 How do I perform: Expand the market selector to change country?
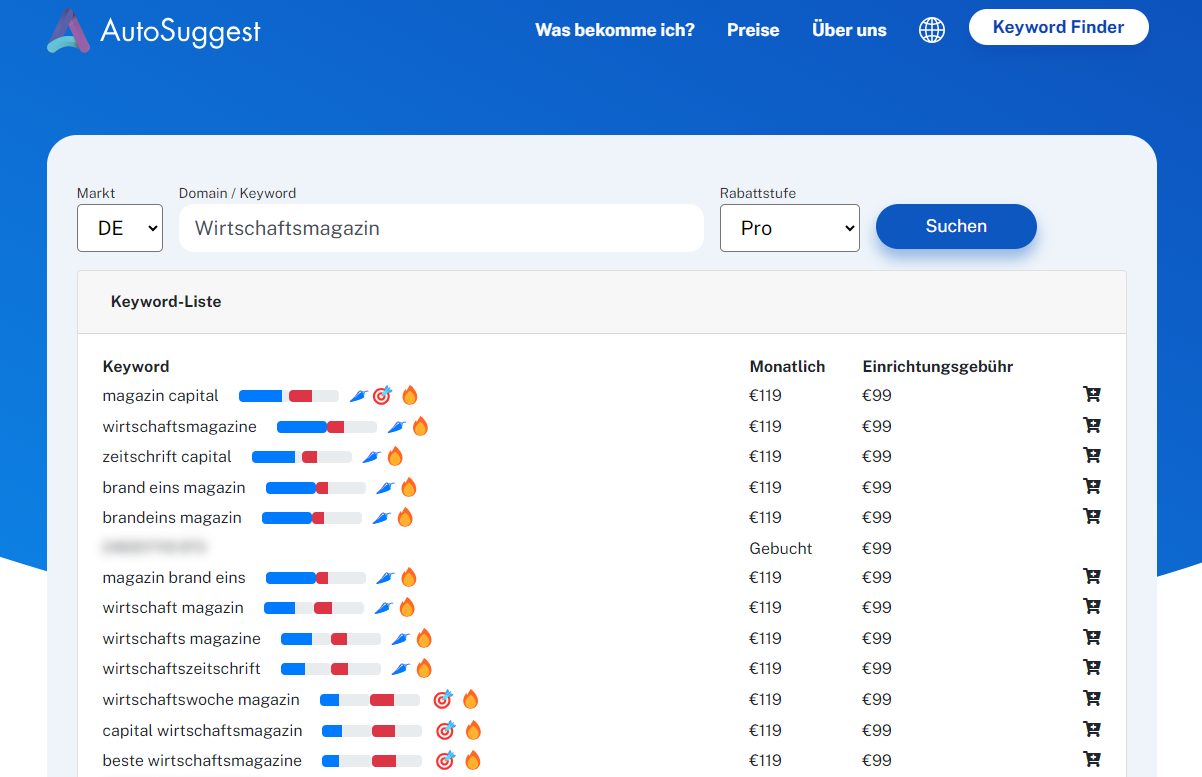point(119,227)
